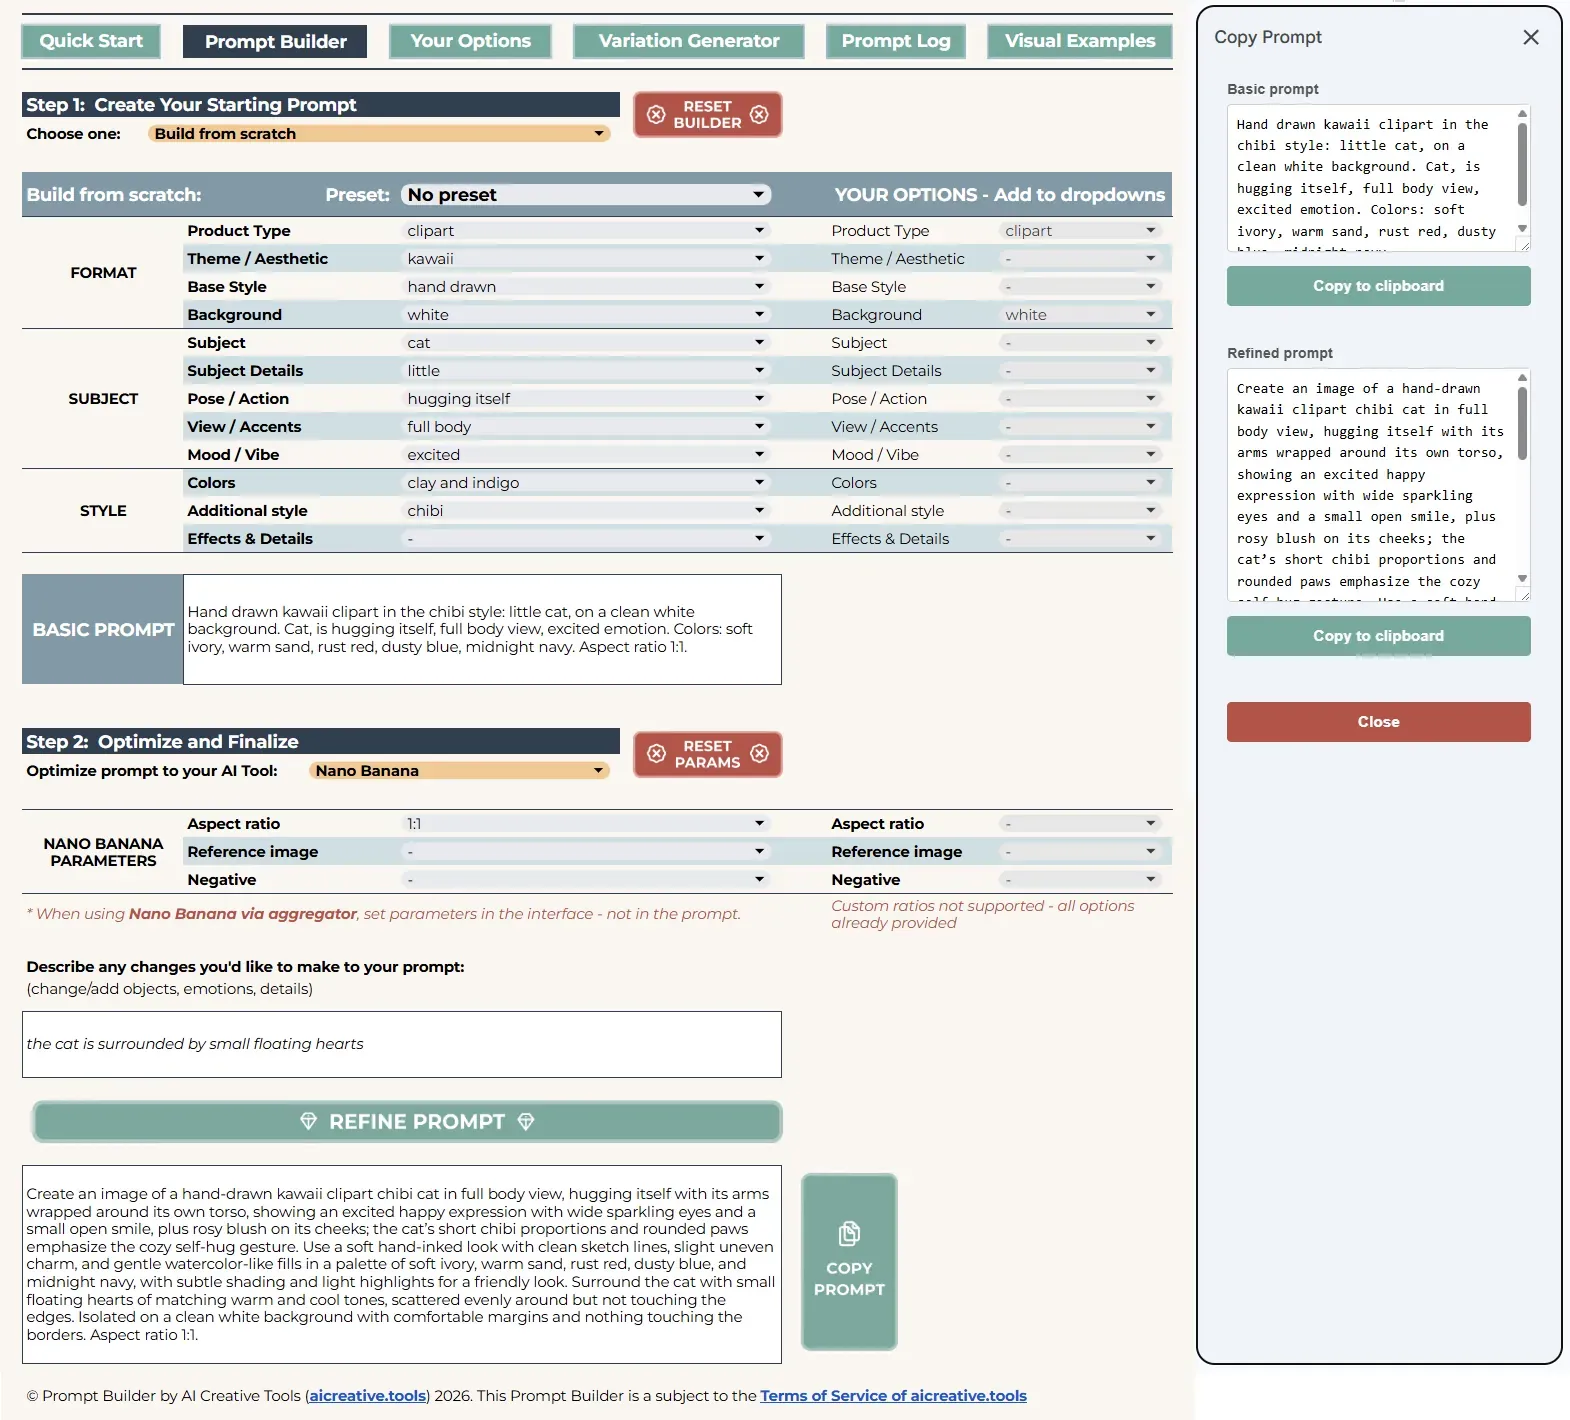Copy the basic prompt to clipboard
The height and width of the screenshot is (1420, 1570).
(1378, 286)
